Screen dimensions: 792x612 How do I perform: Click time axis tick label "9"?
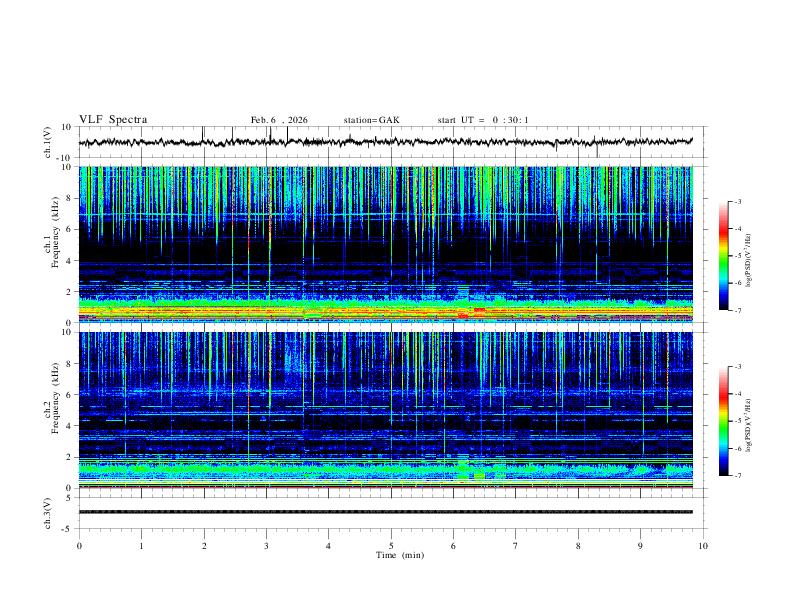(x=640, y=546)
